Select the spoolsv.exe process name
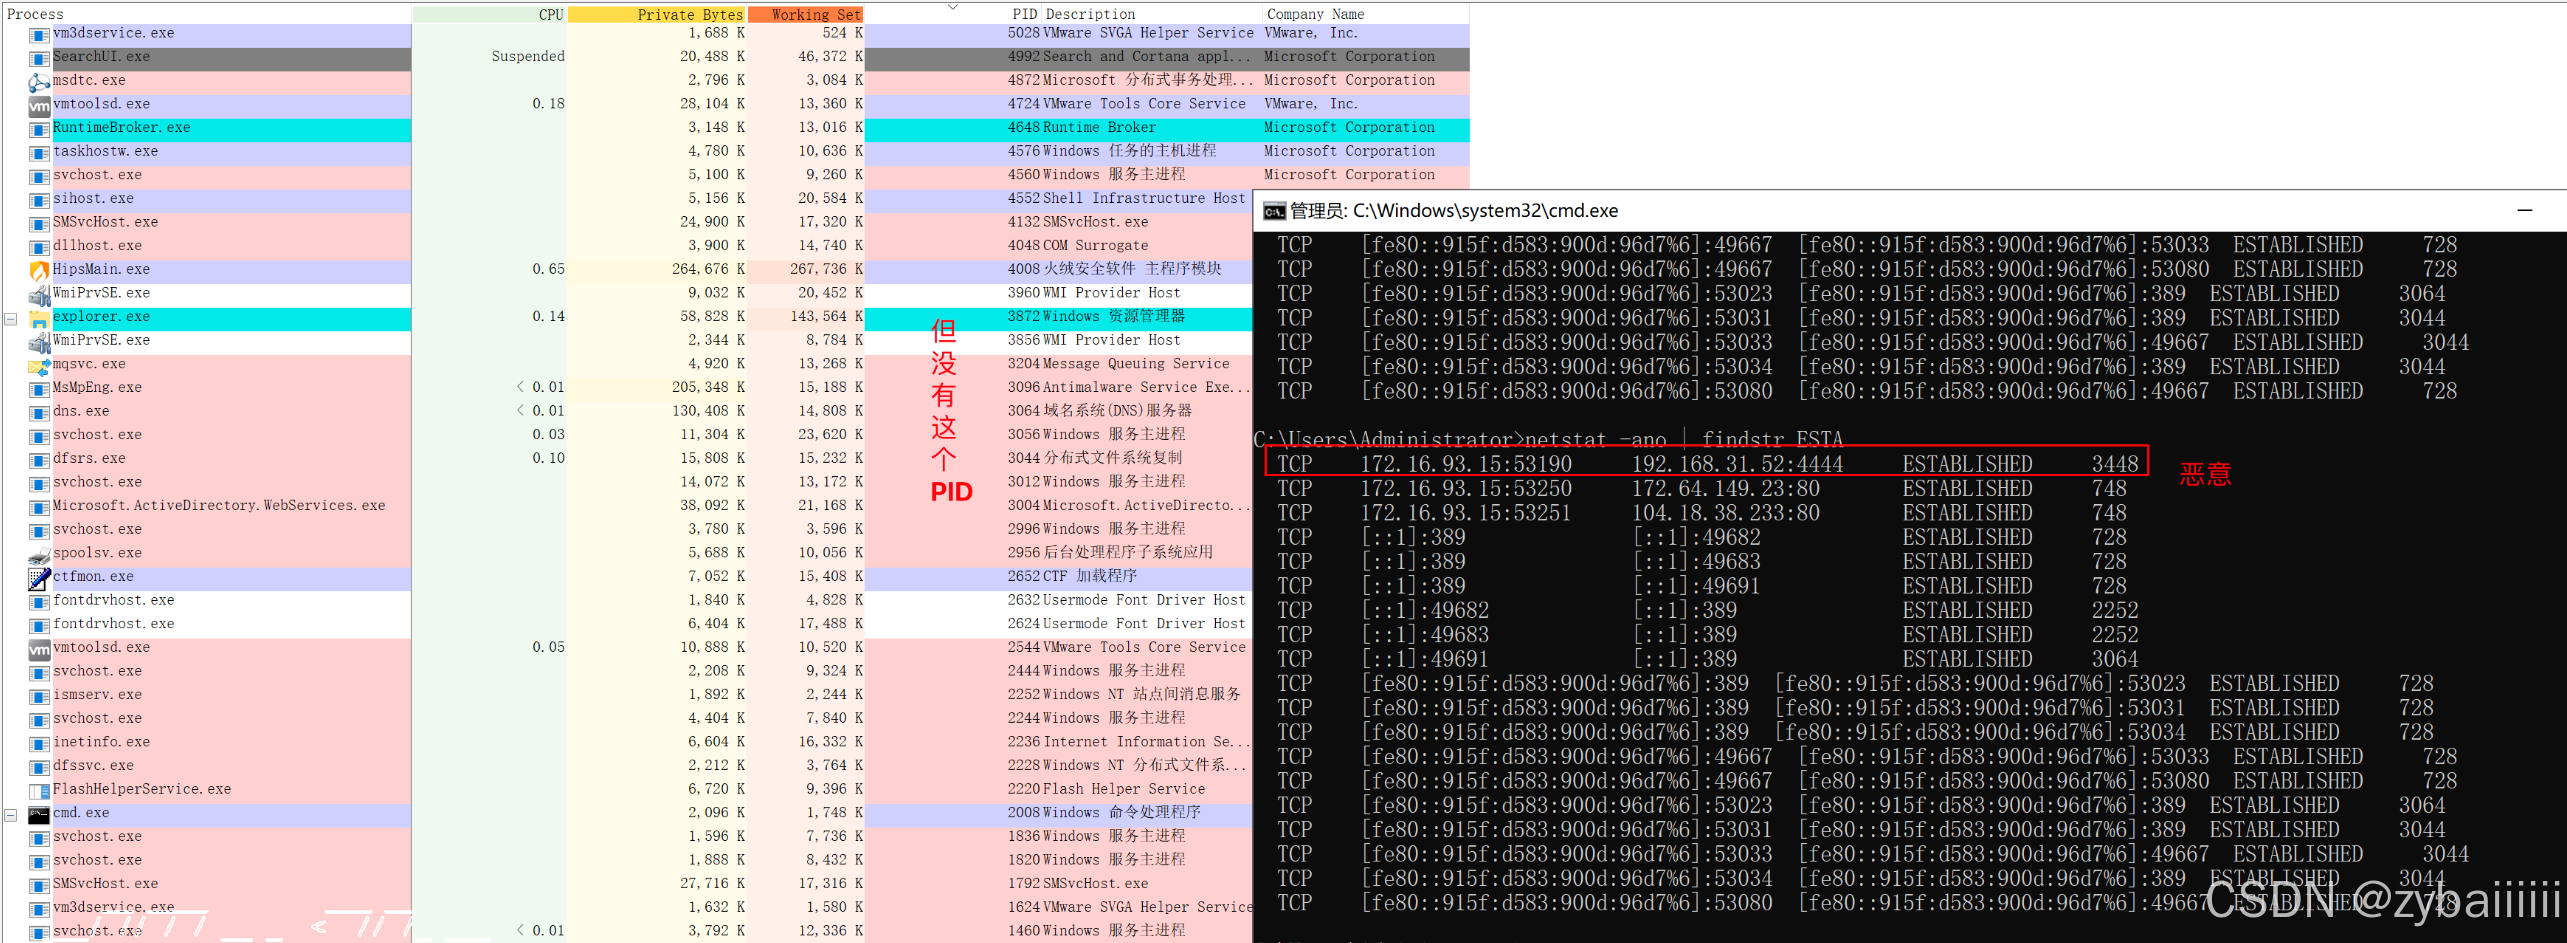This screenshot has width=2567, height=943. (x=97, y=553)
